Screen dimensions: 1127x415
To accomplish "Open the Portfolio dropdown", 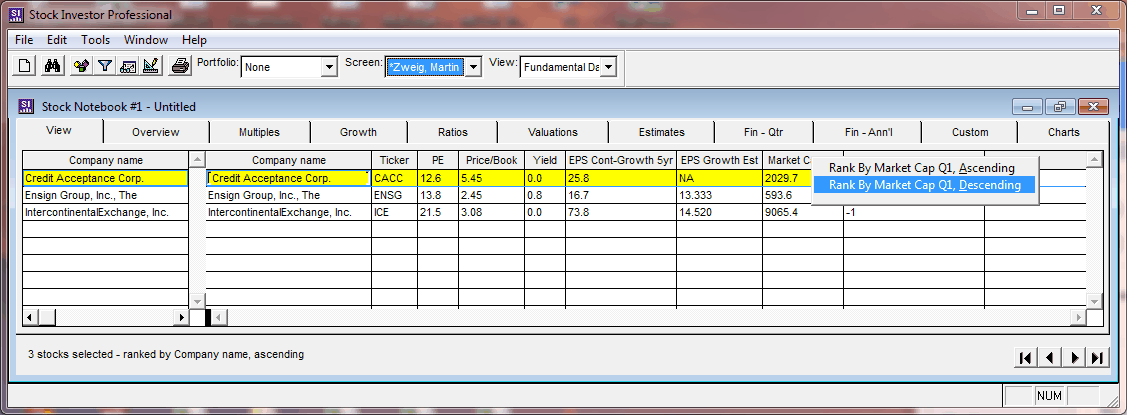I will click(x=329, y=67).
